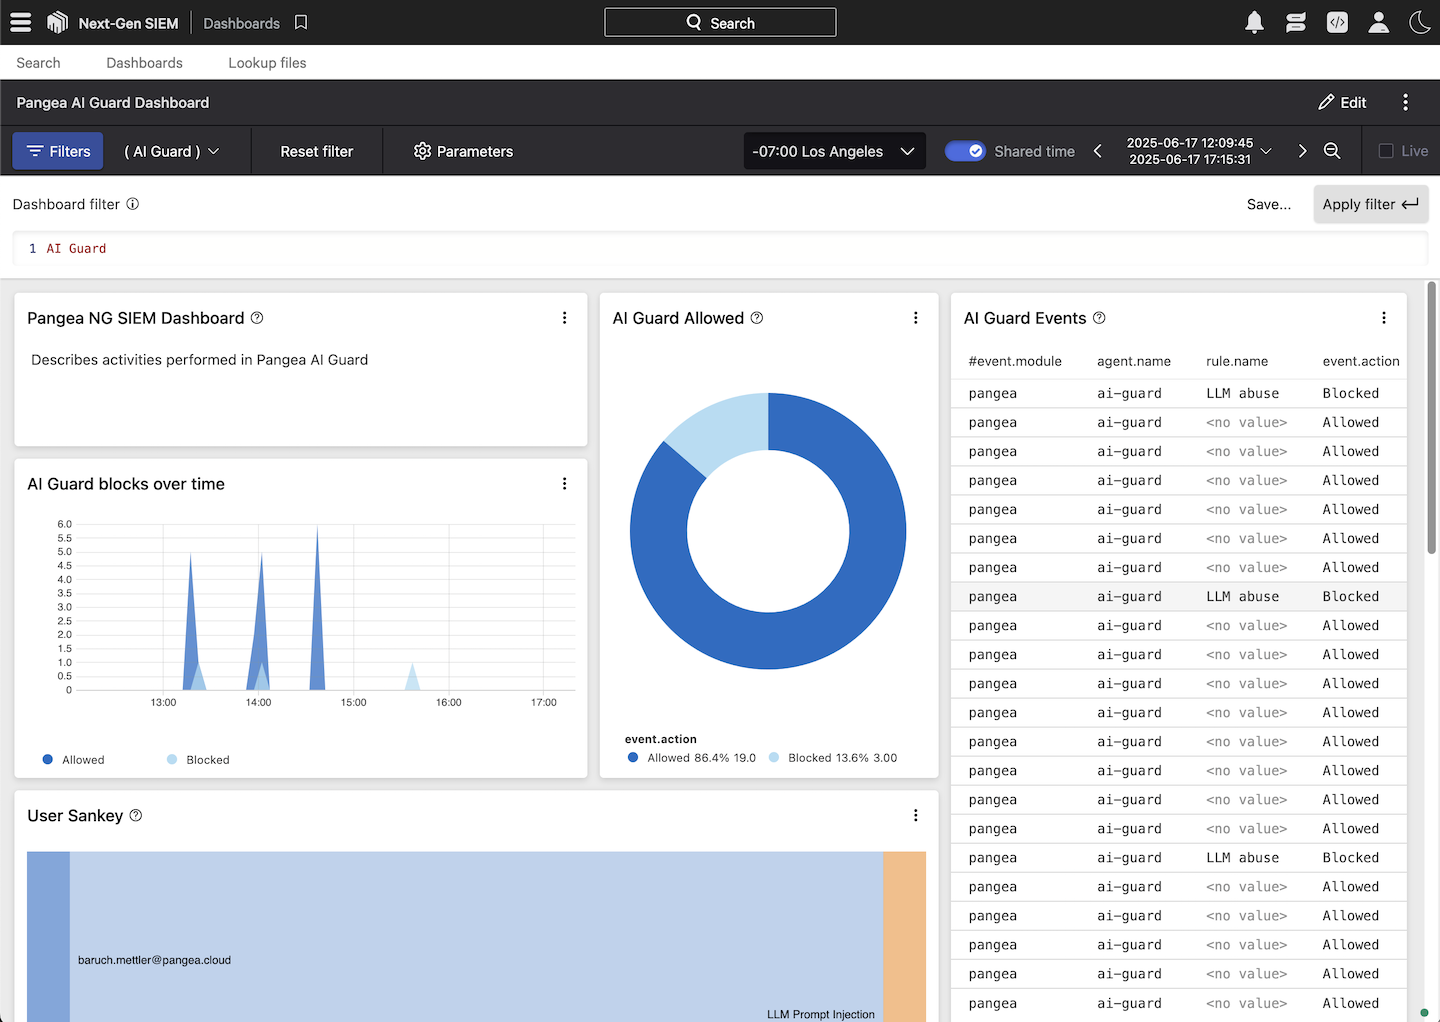Zoom out the time range
Image resolution: width=1440 pixels, height=1022 pixels.
[1332, 151]
